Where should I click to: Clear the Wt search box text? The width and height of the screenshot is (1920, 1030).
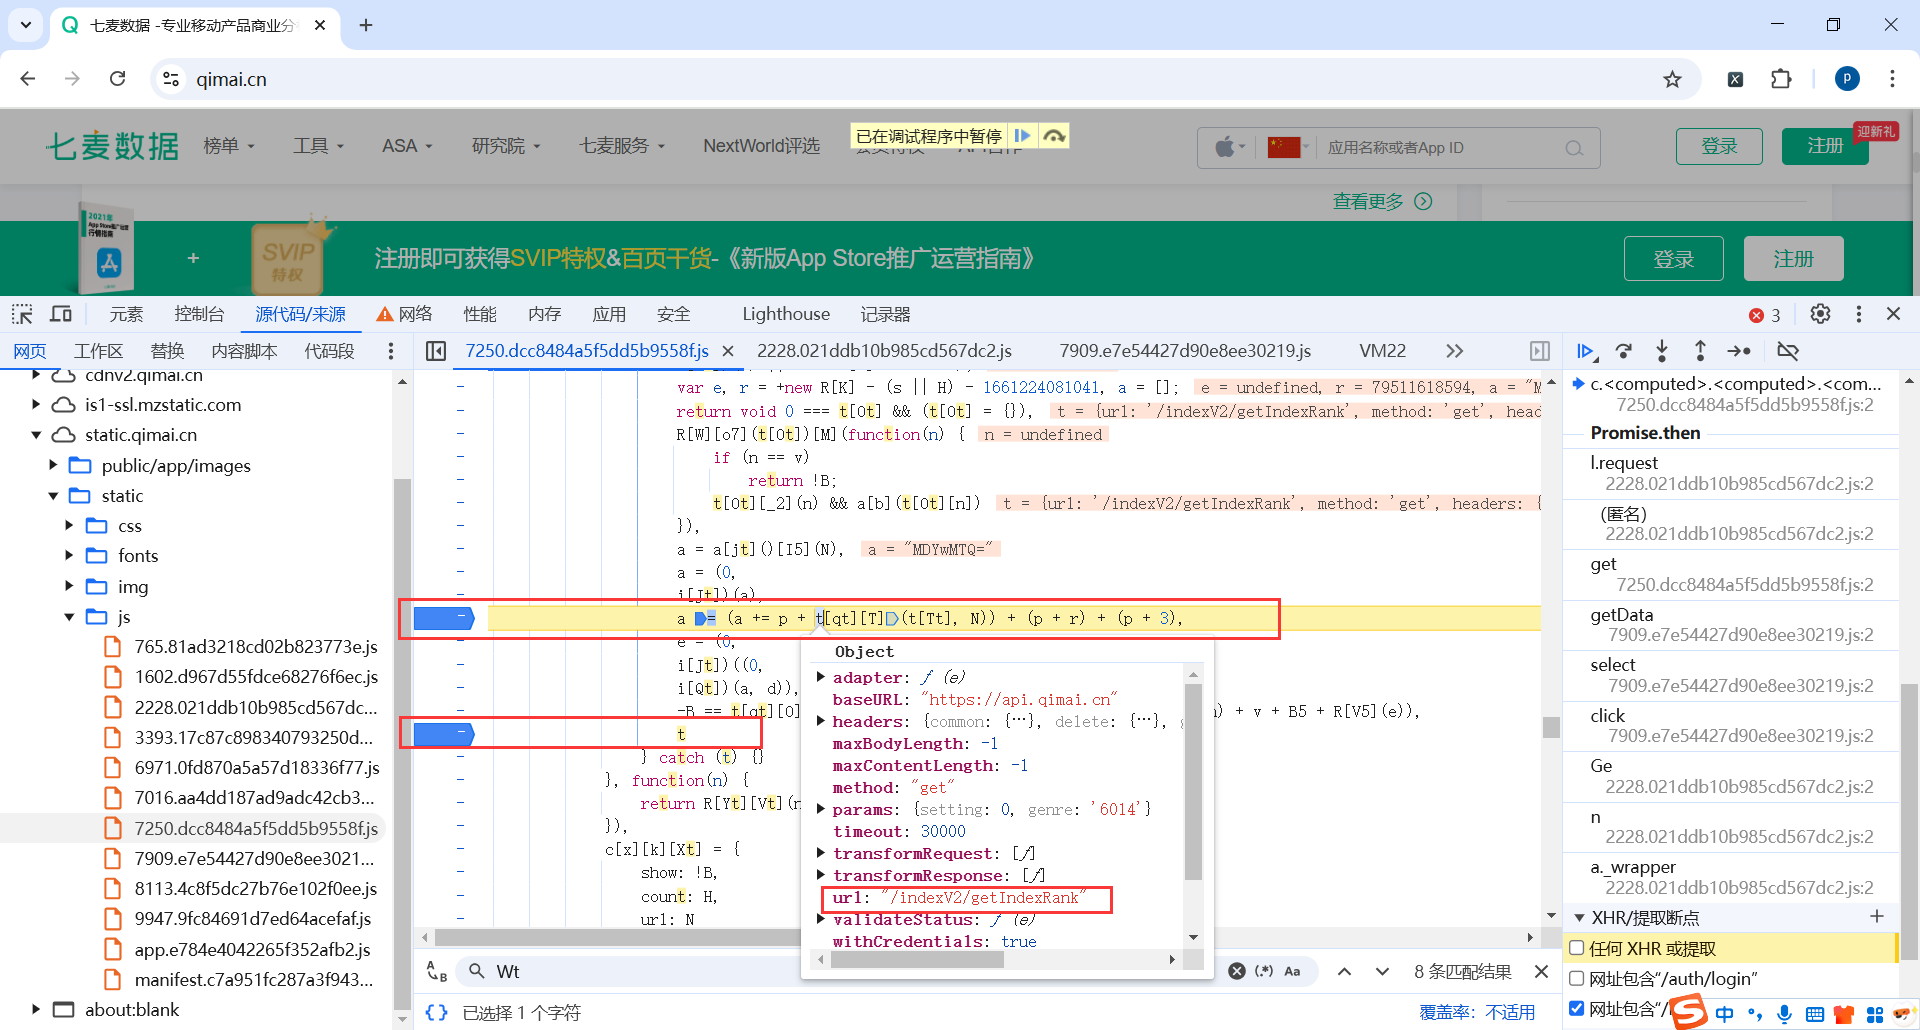tap(1237, 971)
